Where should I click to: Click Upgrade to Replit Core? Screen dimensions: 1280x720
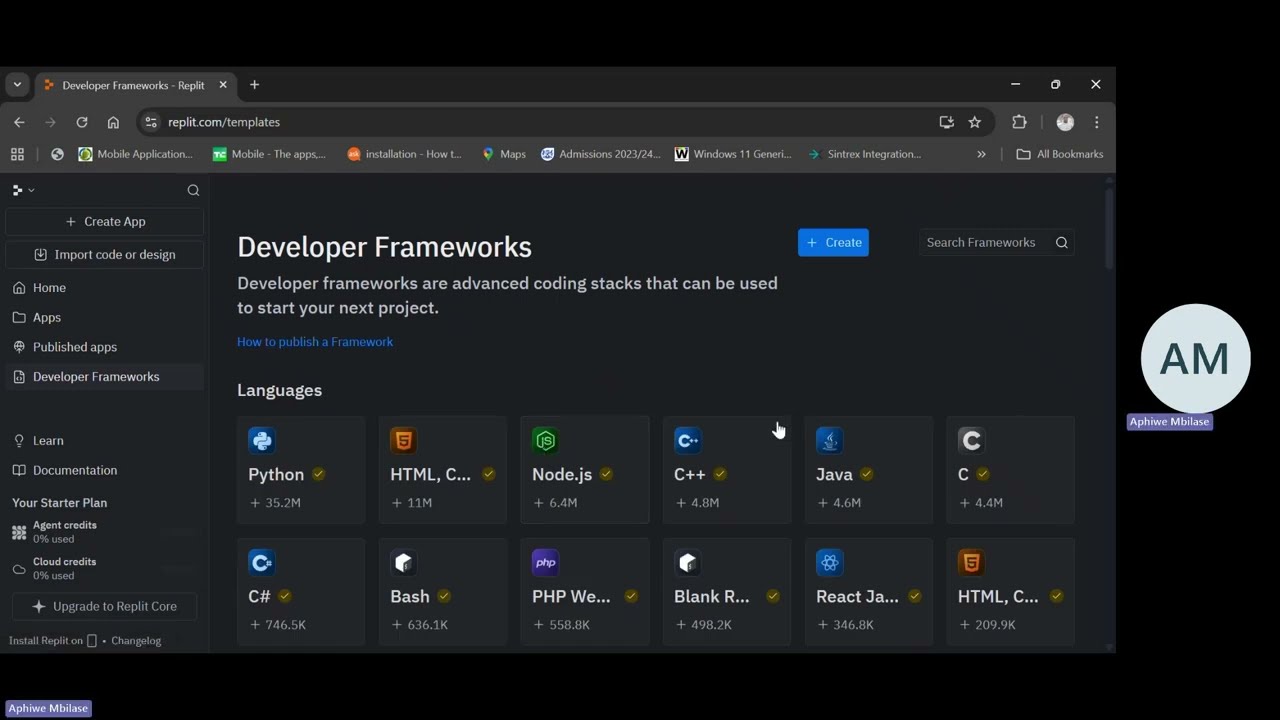pyautogui.click(x=104, y=606)
